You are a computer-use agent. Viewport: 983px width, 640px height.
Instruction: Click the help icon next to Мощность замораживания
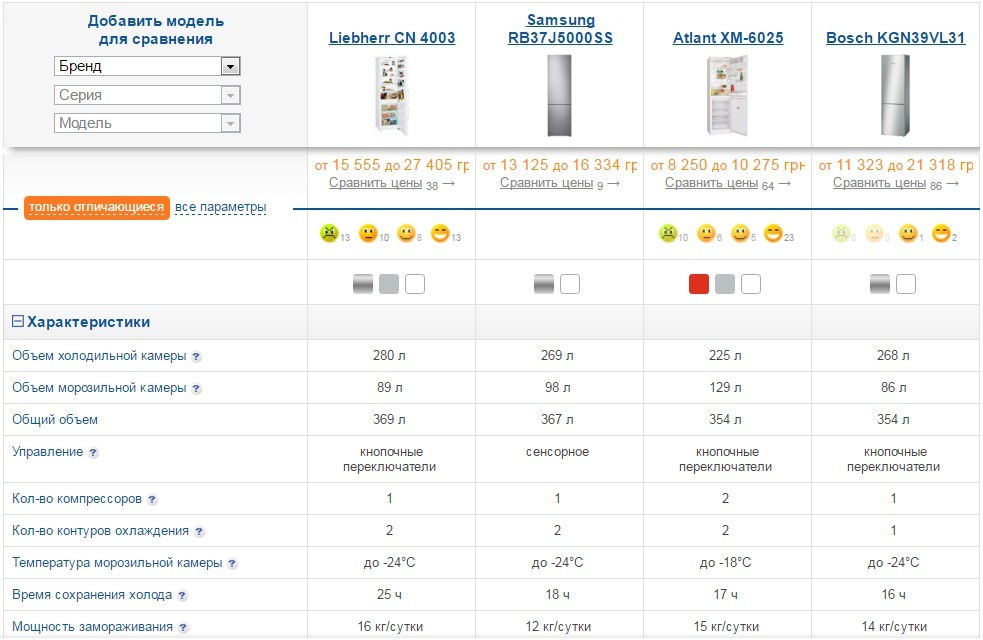(183, 628)
